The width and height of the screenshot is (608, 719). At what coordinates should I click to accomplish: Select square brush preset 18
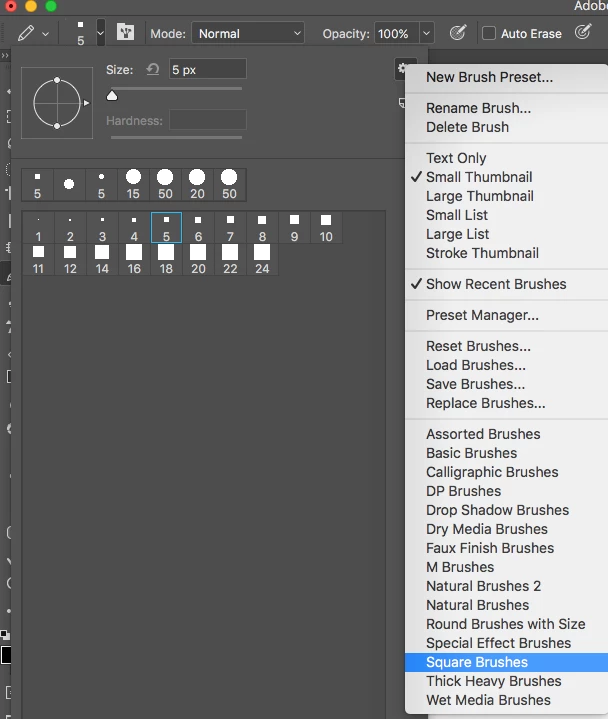(x=166, y=260)
